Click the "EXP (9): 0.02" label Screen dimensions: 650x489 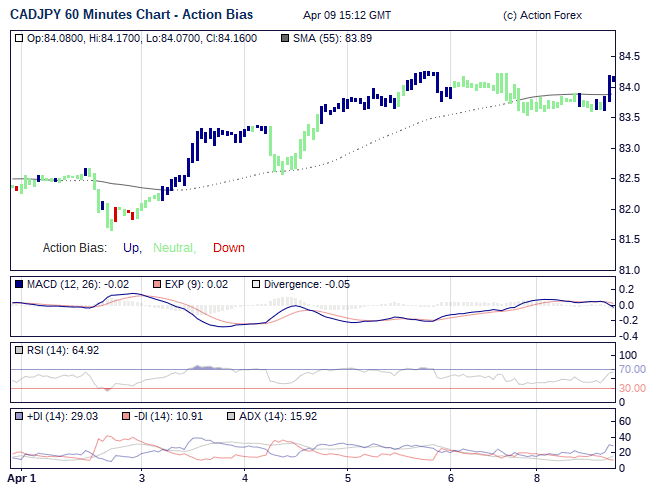click(x=196, y=284)
